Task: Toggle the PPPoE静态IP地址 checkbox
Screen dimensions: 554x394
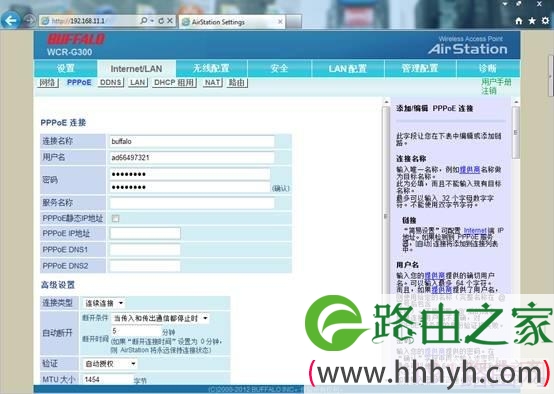Action: coord(116,218)
